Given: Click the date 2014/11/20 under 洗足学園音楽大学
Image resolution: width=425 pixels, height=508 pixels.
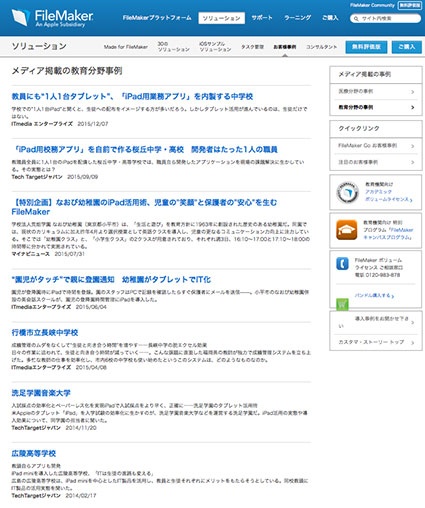Looking at the screenshot, I should (x=81, y=427).
